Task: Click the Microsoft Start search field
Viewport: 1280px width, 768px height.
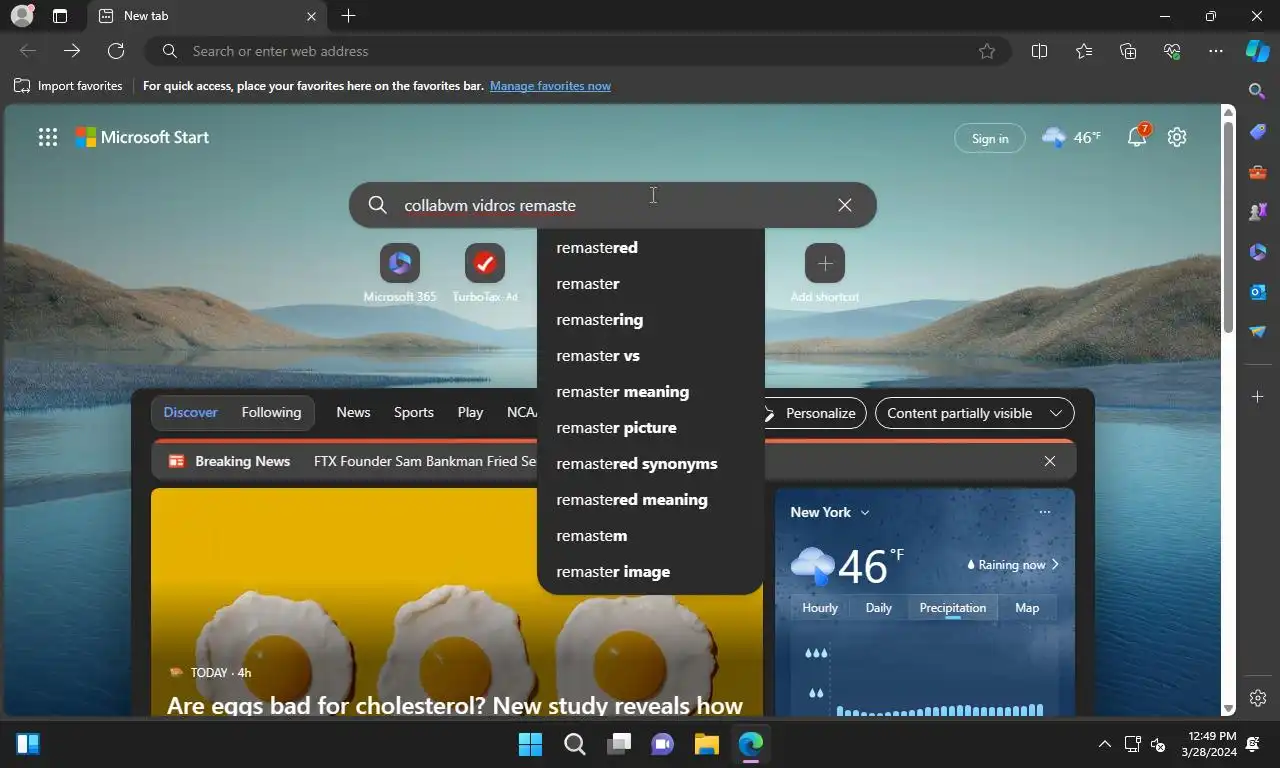Action: [x=612, y=205]
